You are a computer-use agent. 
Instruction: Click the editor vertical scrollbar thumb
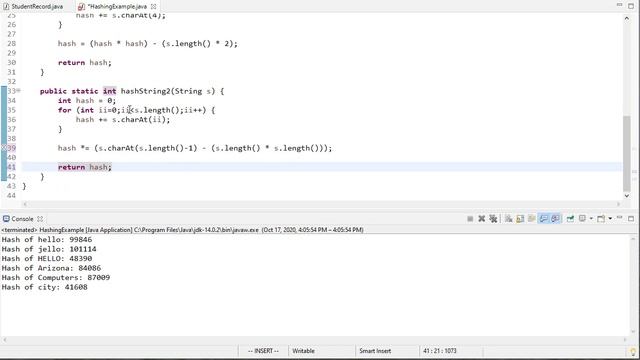pyautogui.click(x=627, y=153)
